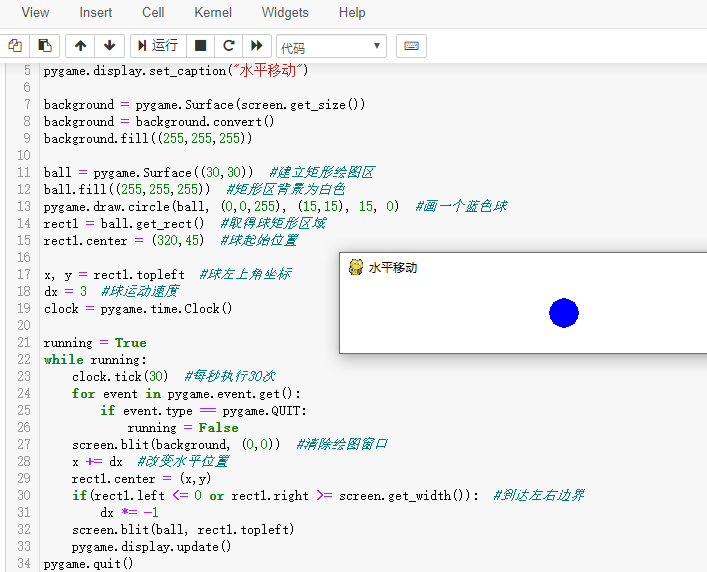Click 'for event in pygame.event.get():' line
Screen dimensions: 707x572
tap(186, 394)
